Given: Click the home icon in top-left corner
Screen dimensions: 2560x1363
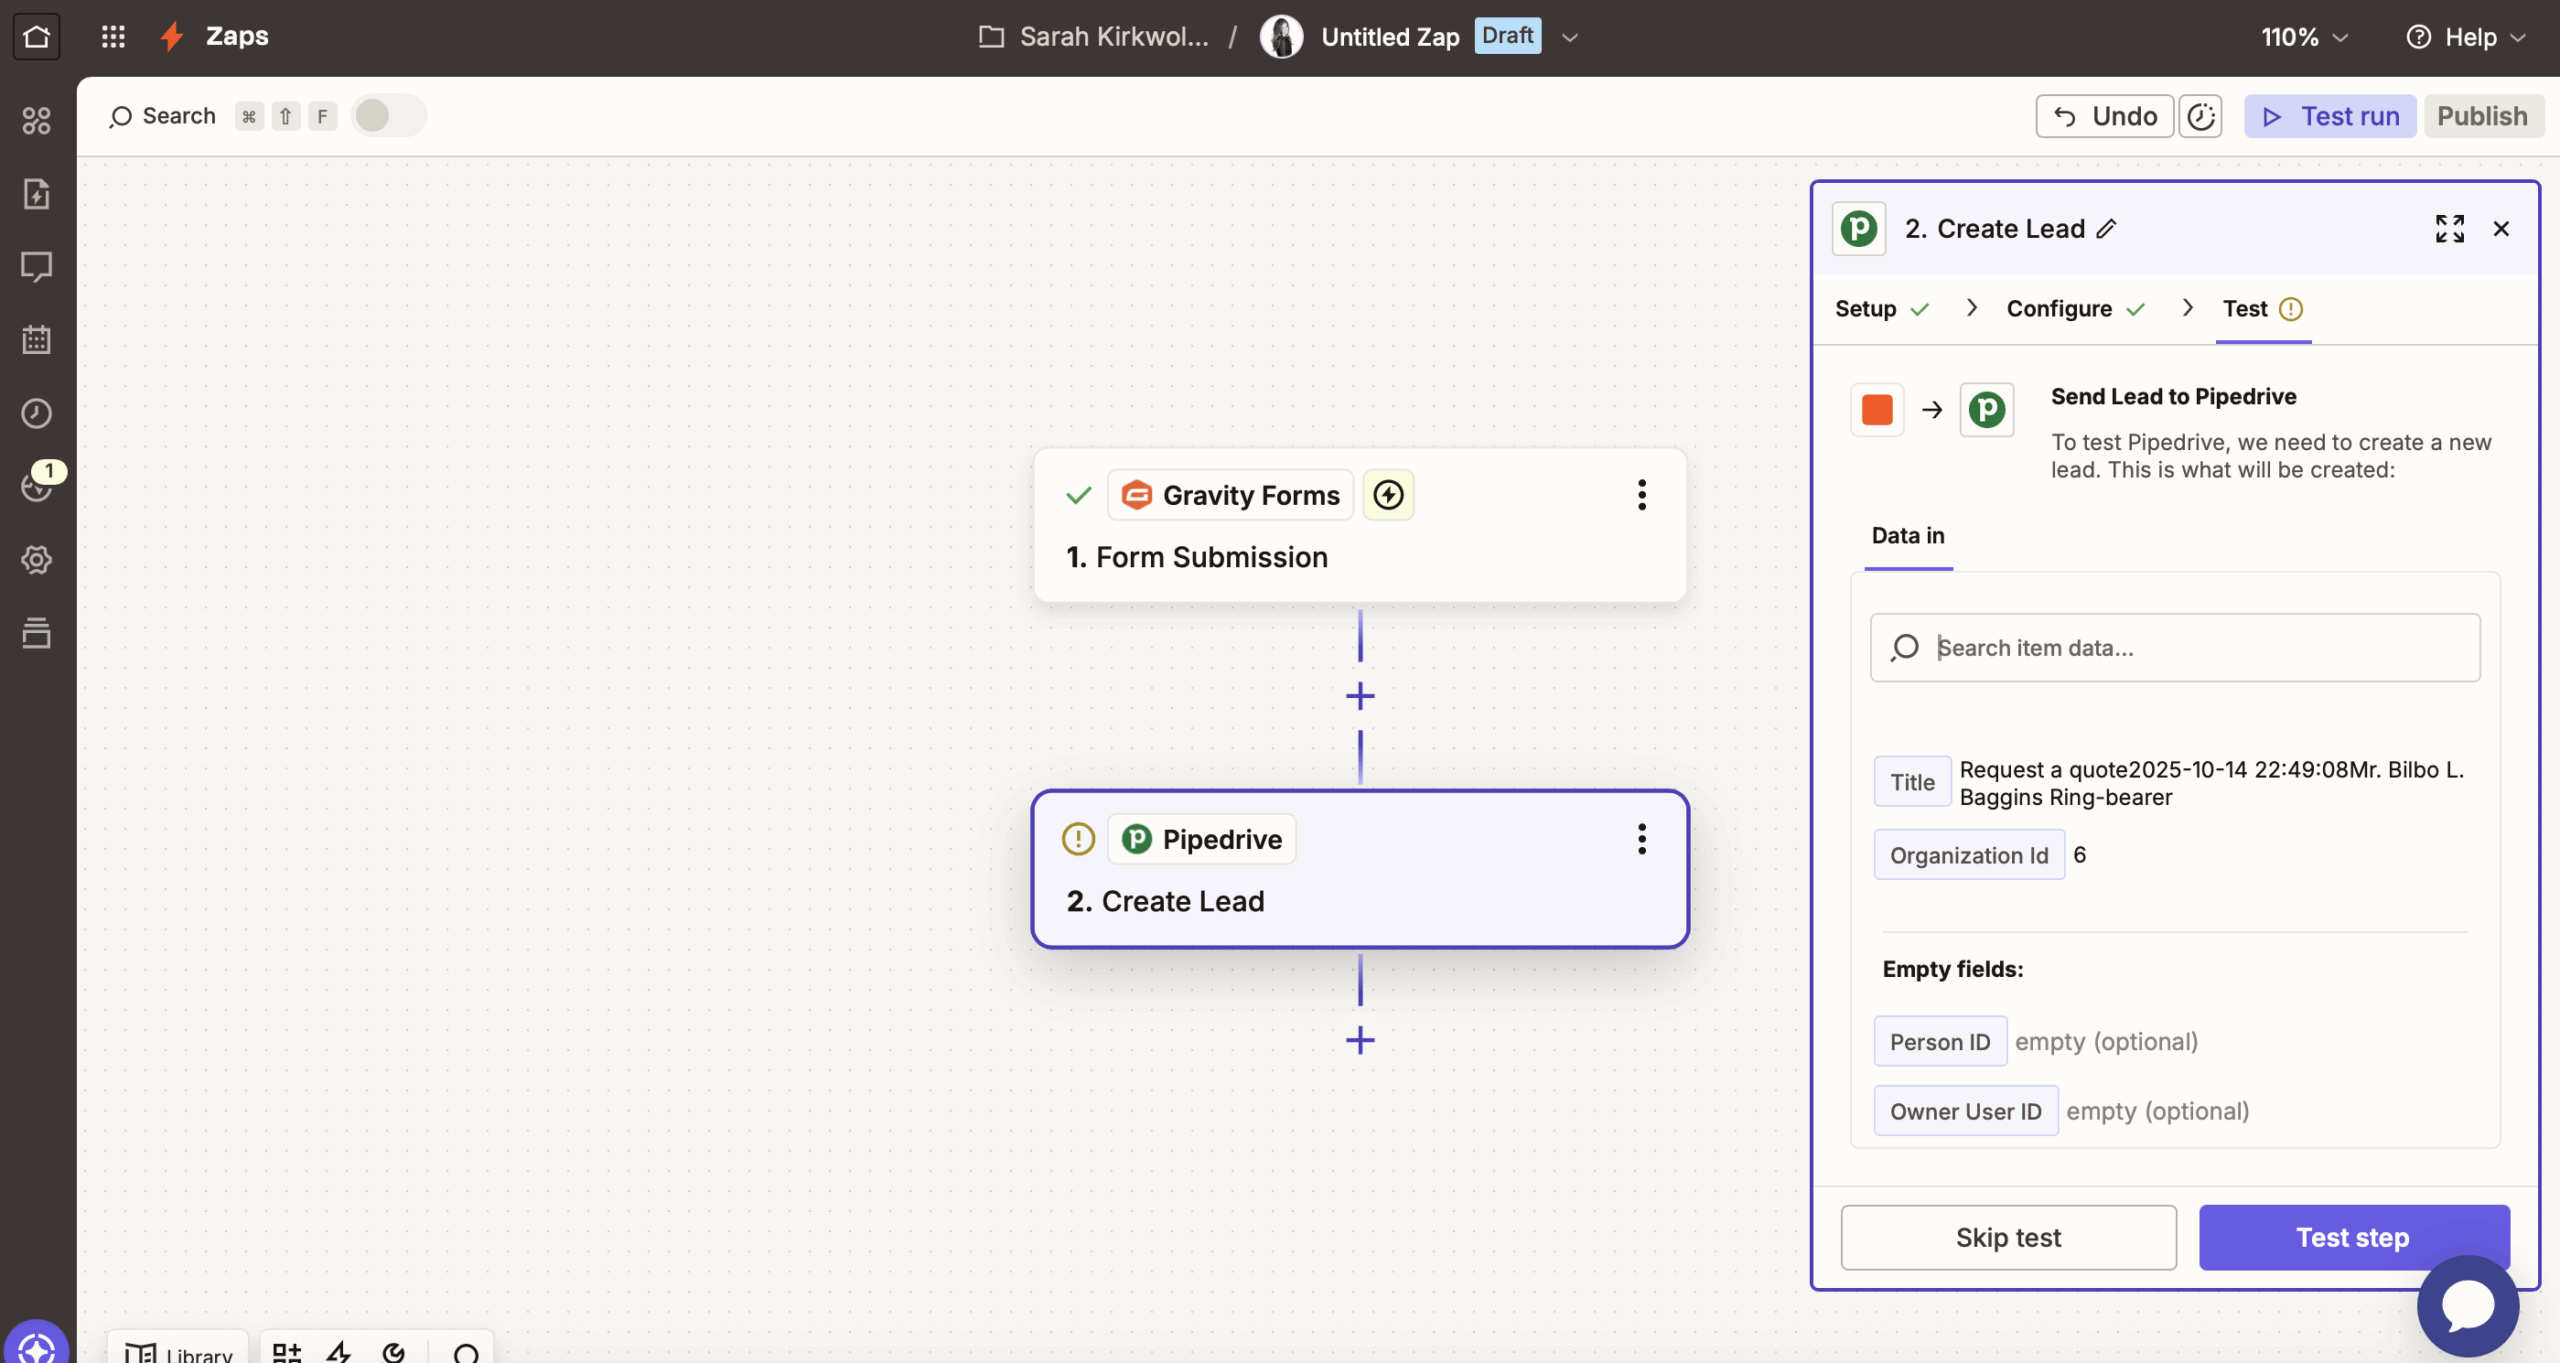Looking at the screenshot, I should 36,37.
